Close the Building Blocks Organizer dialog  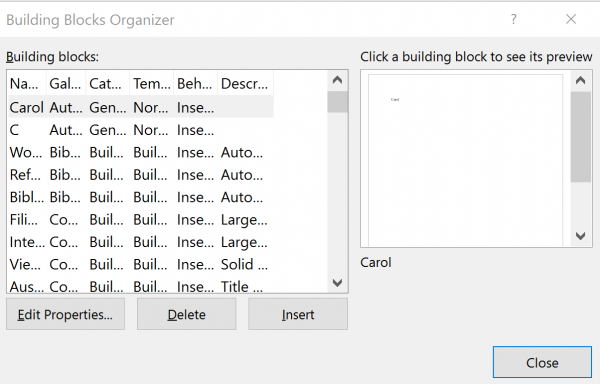point(542,363)
